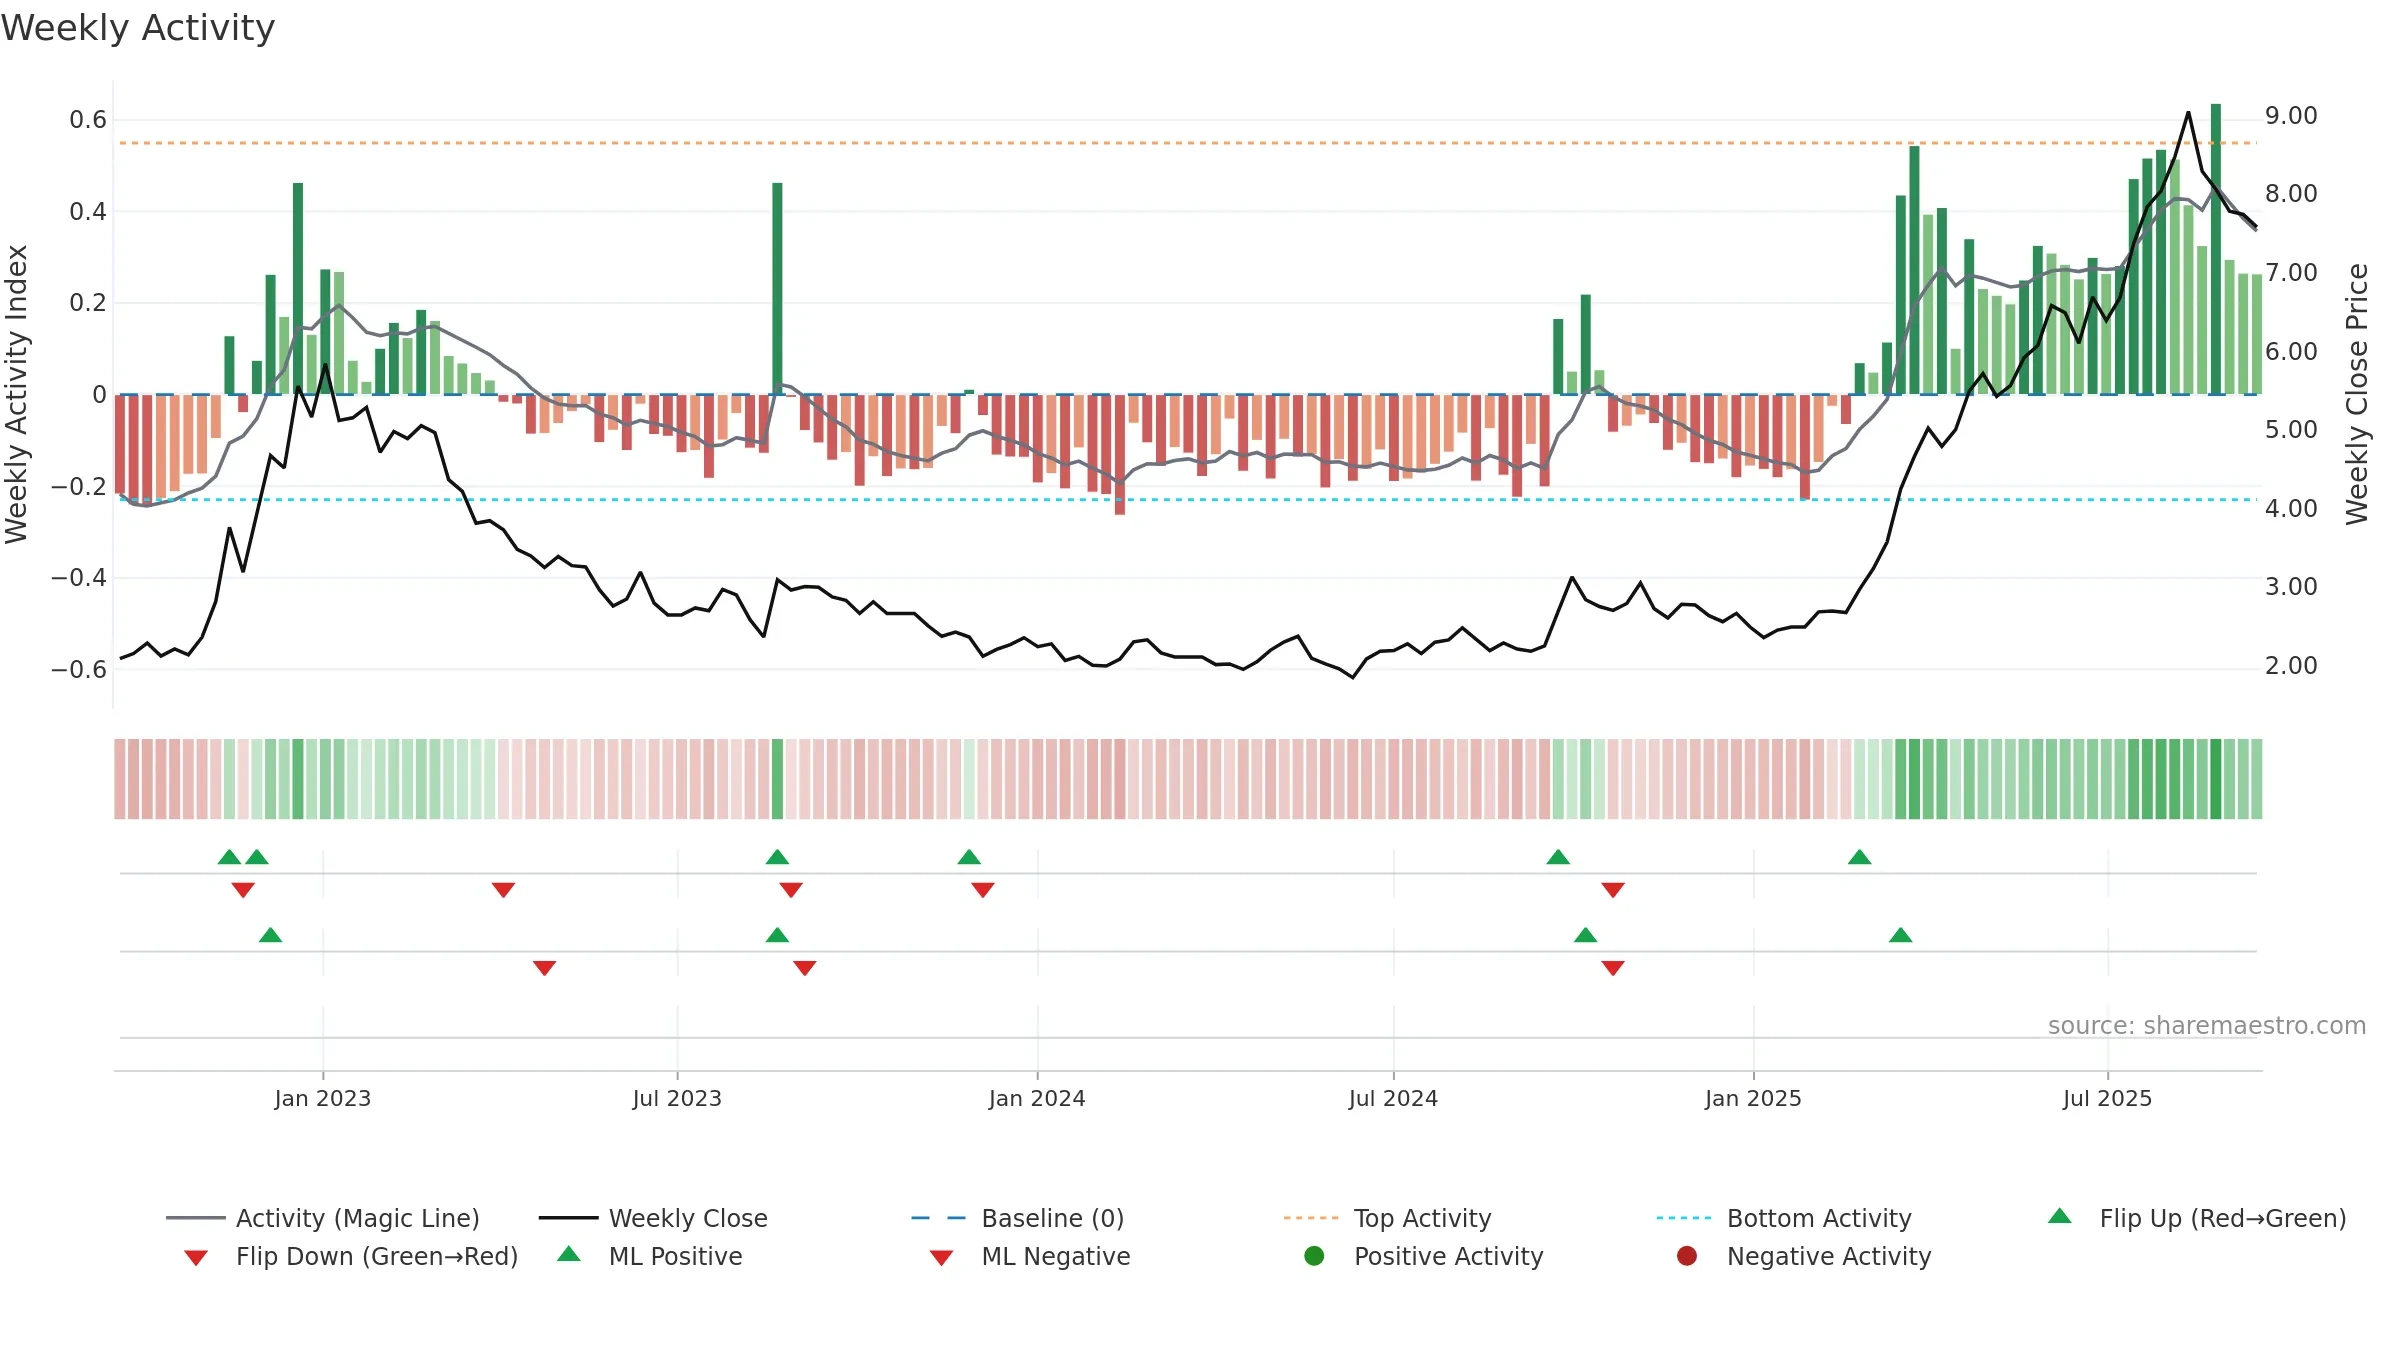Select the flip-up marker just before Jan 2024
2400x1350 pixels.
(x=969, y=857)
